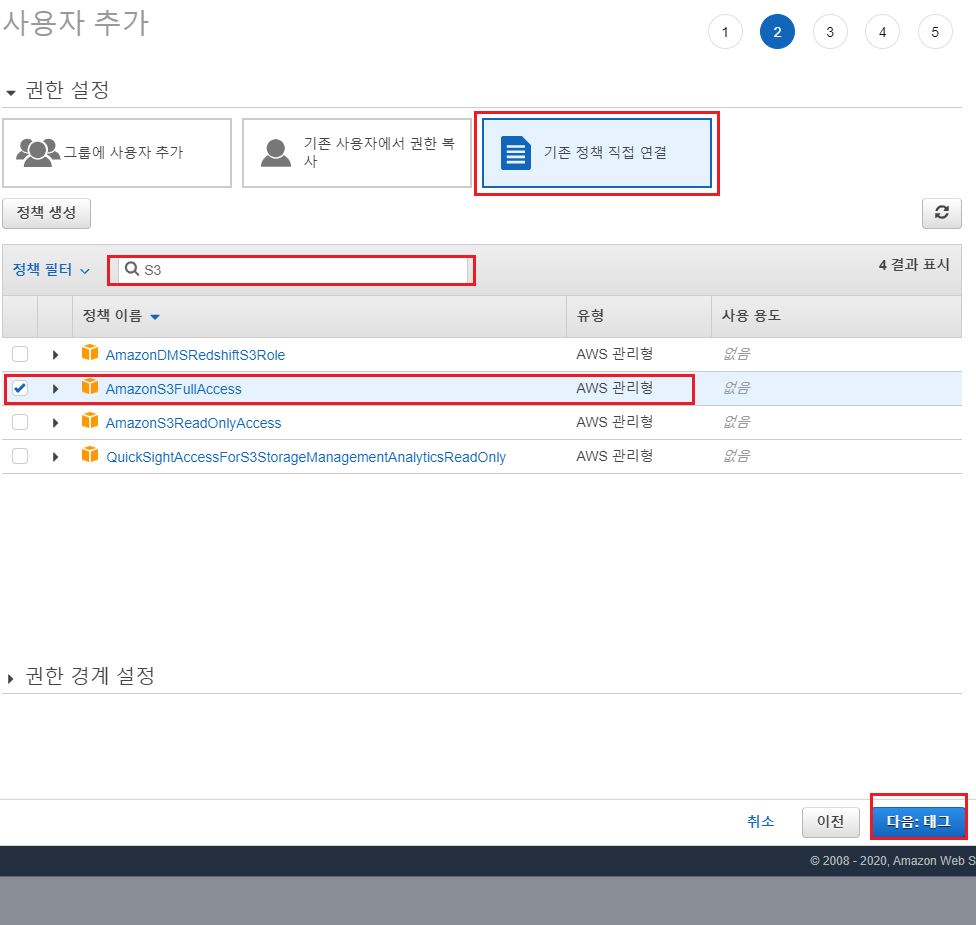The image size is (976, 925).
Task: Click the orange box icon beside AmazonDMSRedshiftS3Role
Action: (90, 353)
